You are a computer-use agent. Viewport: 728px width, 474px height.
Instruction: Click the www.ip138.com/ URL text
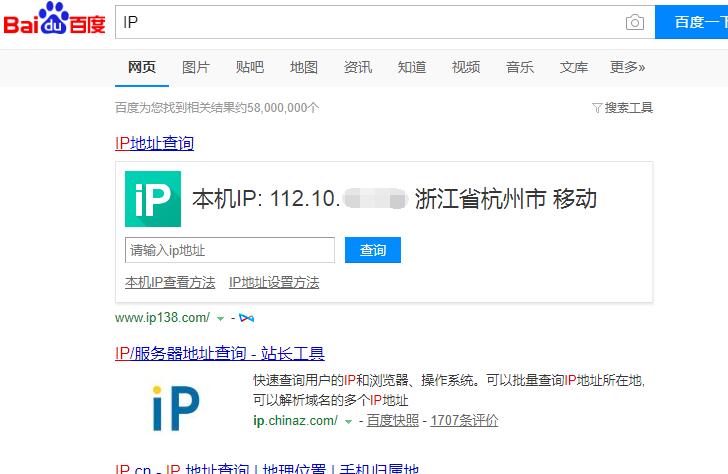162,318
